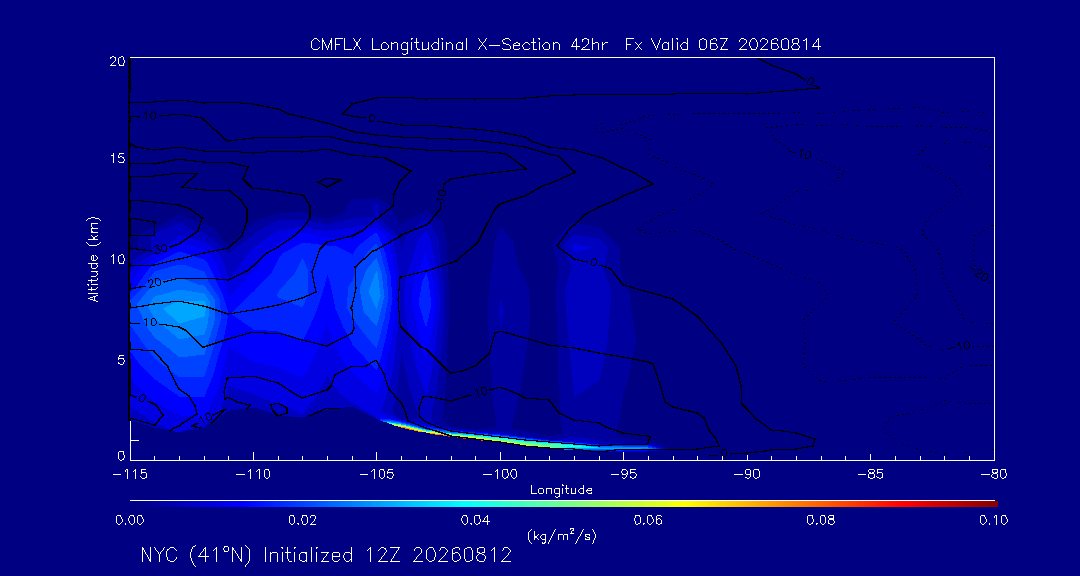Click the contour label 30 near left edge
This screenshot has height=576, width=1080.
click(160, 249)
